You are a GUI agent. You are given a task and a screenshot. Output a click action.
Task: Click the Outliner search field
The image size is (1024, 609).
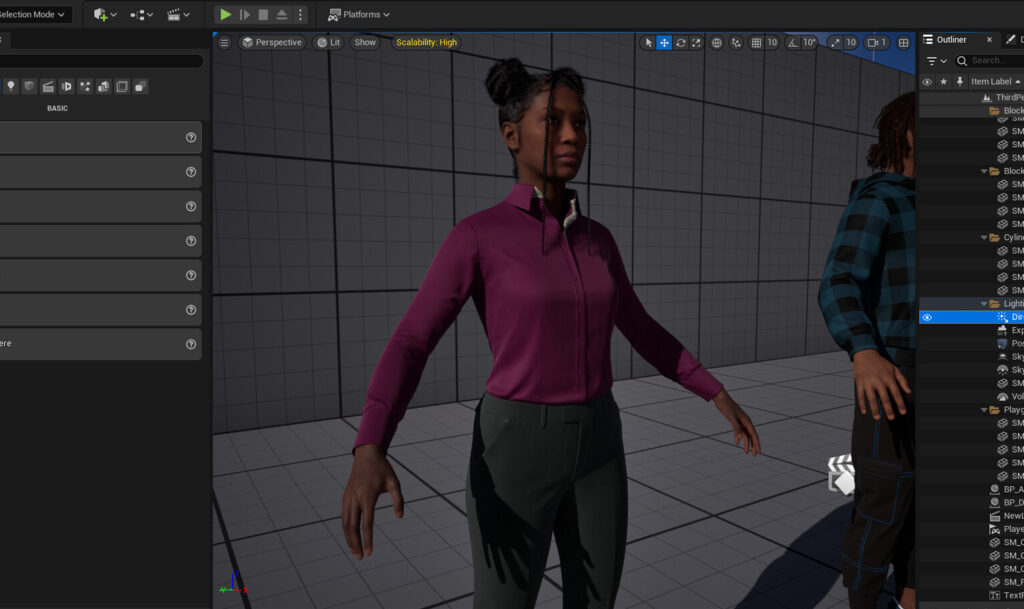coord(990,60)
